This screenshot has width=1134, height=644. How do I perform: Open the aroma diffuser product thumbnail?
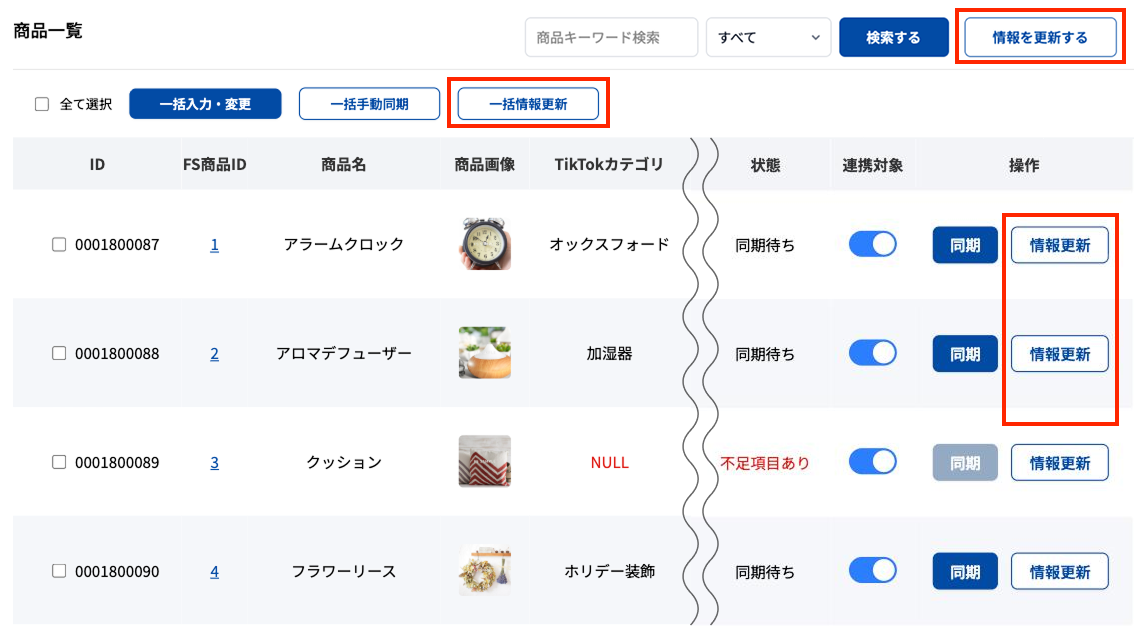click(485, 353)
